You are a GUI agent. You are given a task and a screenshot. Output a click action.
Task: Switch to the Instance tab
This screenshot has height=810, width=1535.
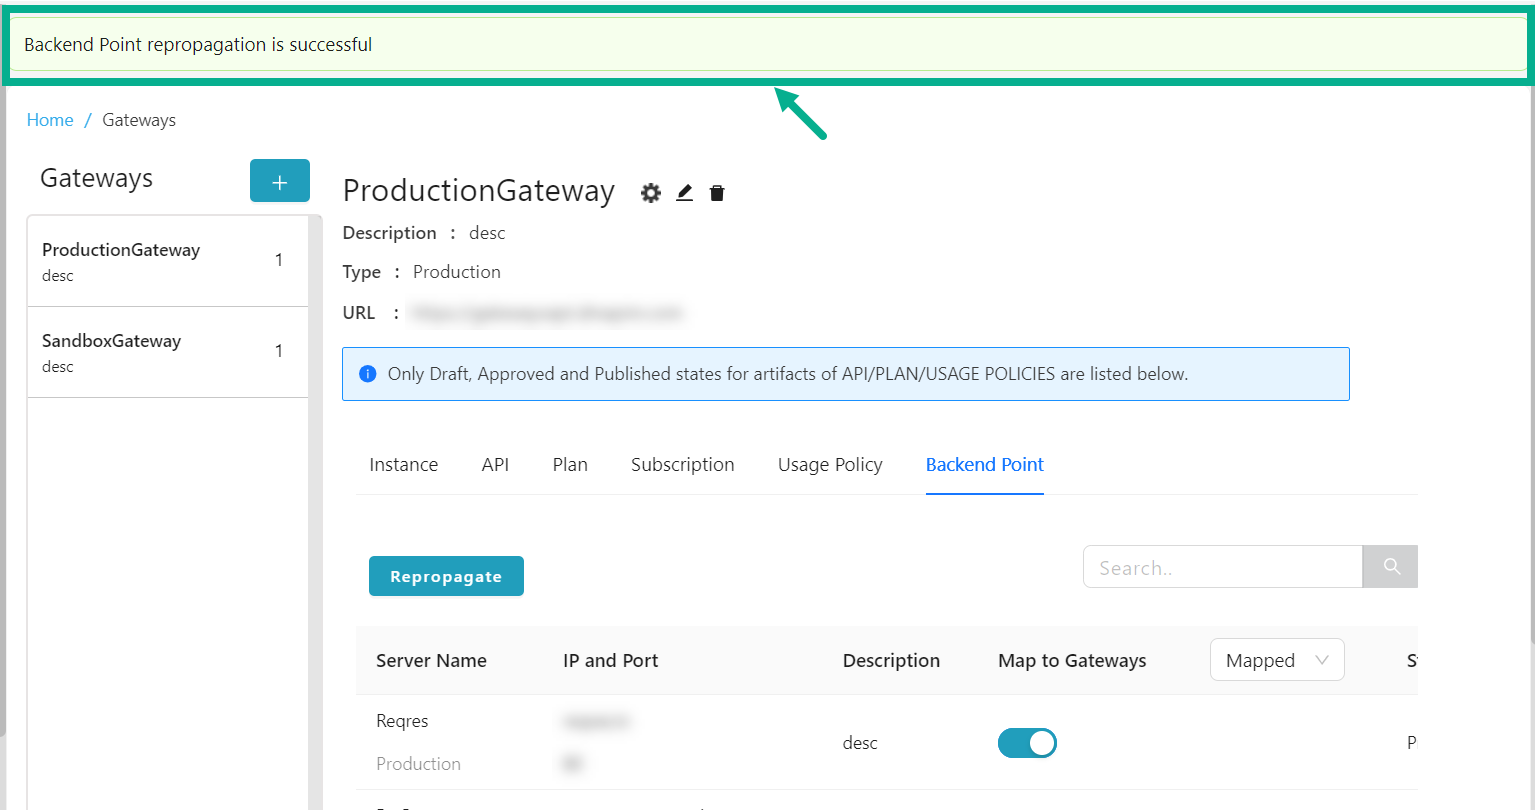tap(403, 464)
